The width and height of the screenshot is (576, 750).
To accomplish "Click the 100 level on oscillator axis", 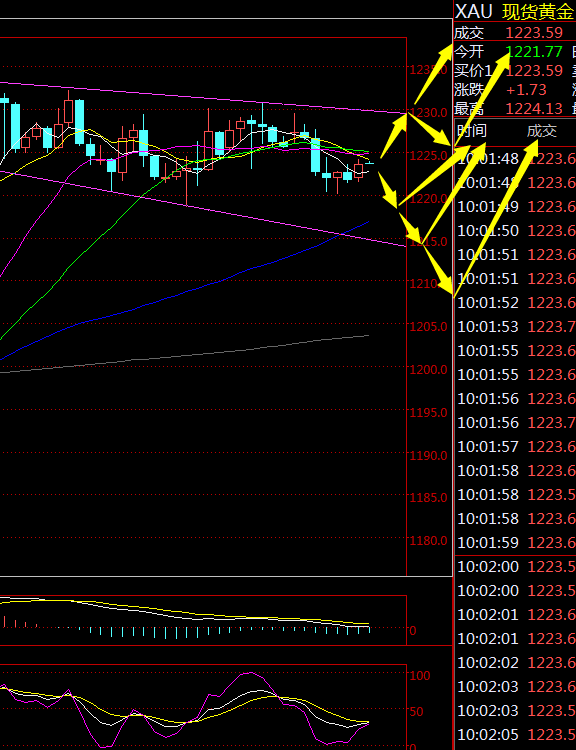I will point(420,675).
